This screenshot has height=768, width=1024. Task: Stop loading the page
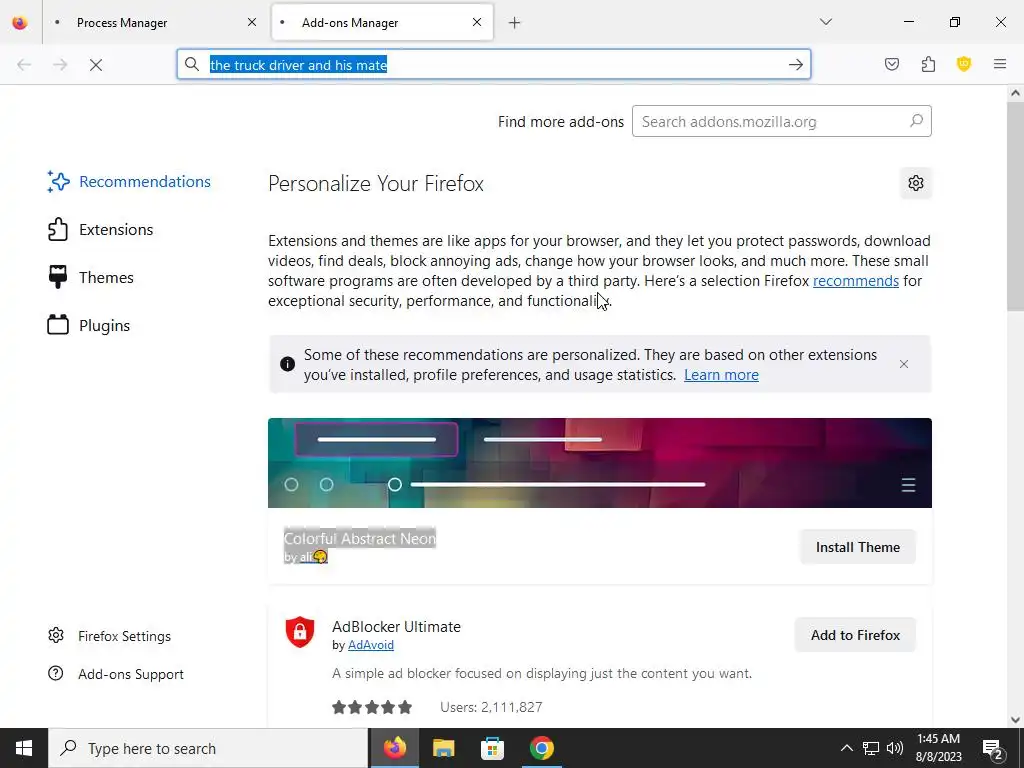[96, 65]
